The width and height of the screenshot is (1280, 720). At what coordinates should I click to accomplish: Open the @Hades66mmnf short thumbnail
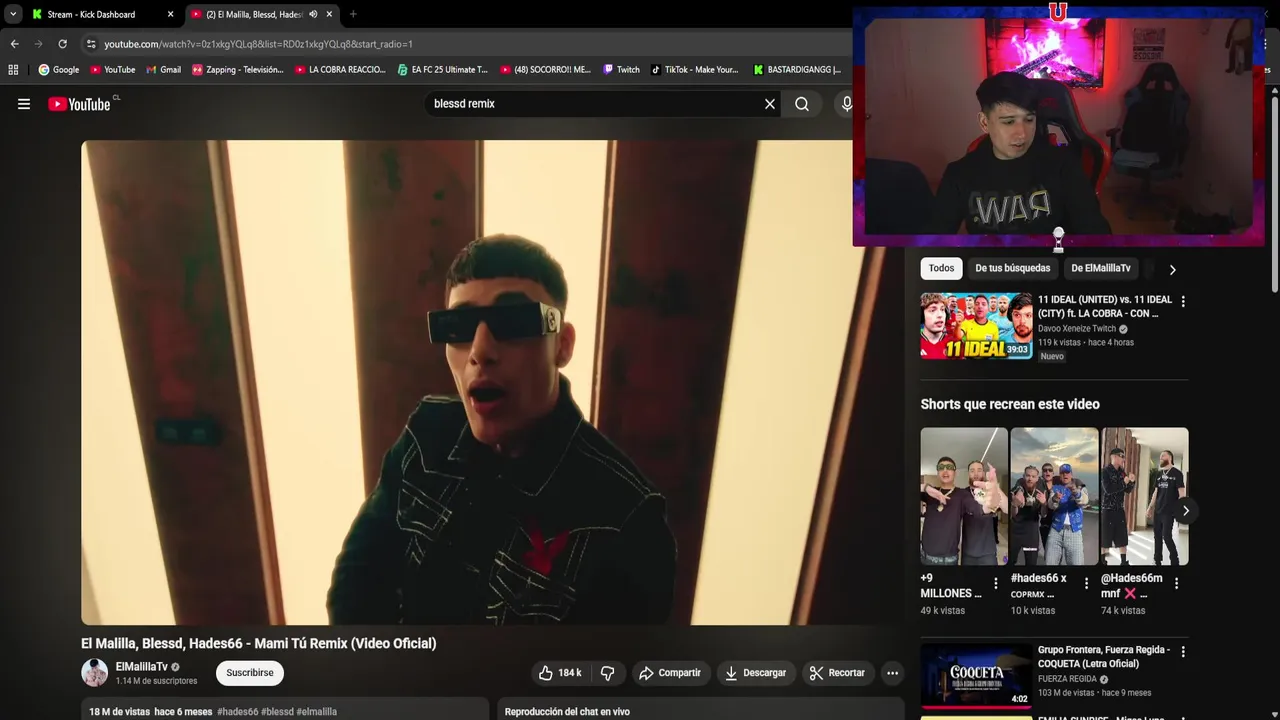(1145, 496)
